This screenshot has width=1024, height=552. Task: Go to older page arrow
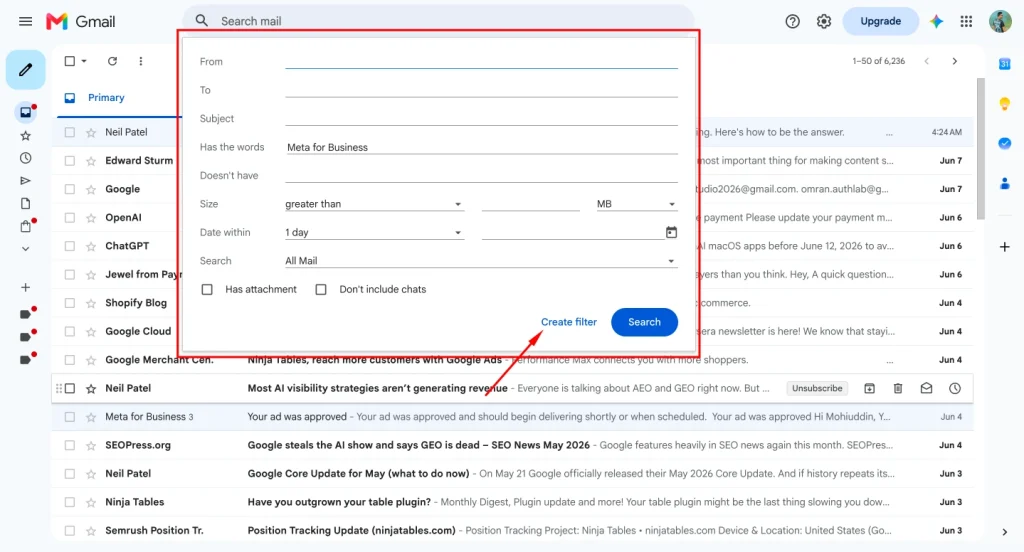pos(955,61)
